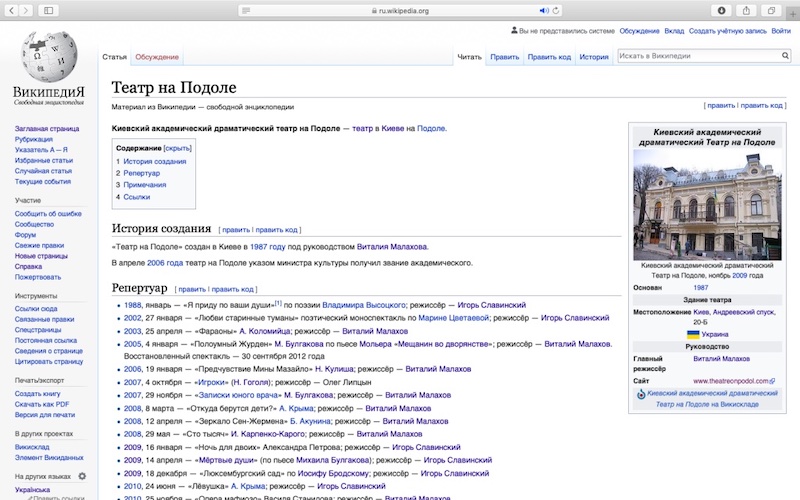Open the Safari downloads icon
This screenshot has width=800, height=500.
point(721,10)
